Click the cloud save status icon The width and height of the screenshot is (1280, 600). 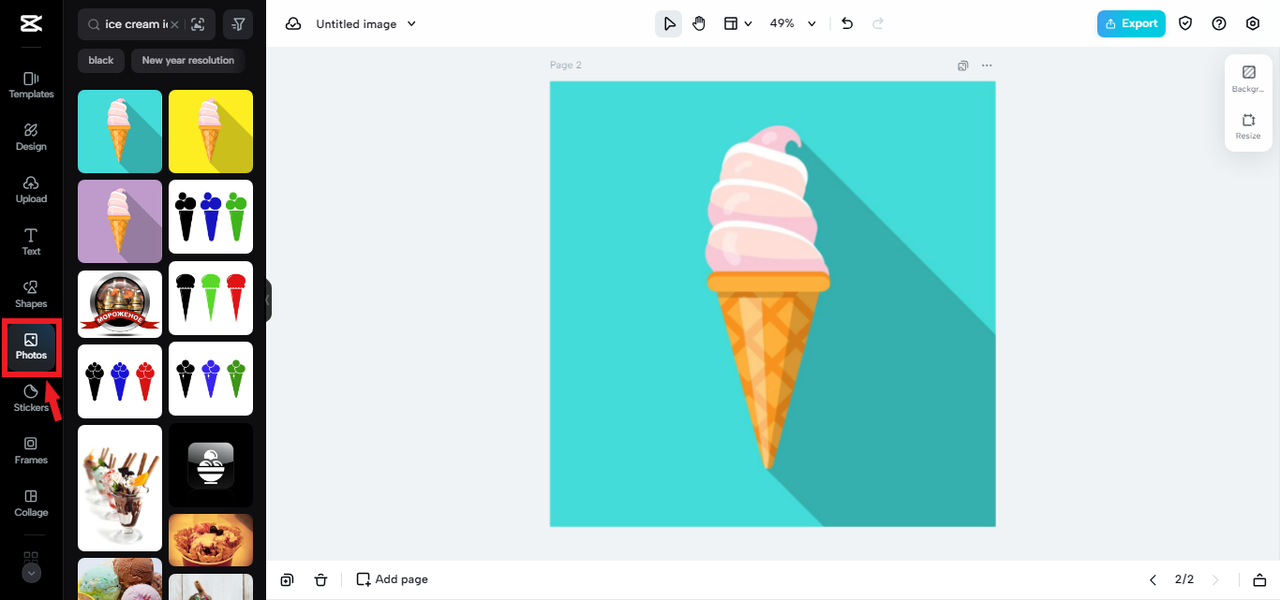[293, 24]
